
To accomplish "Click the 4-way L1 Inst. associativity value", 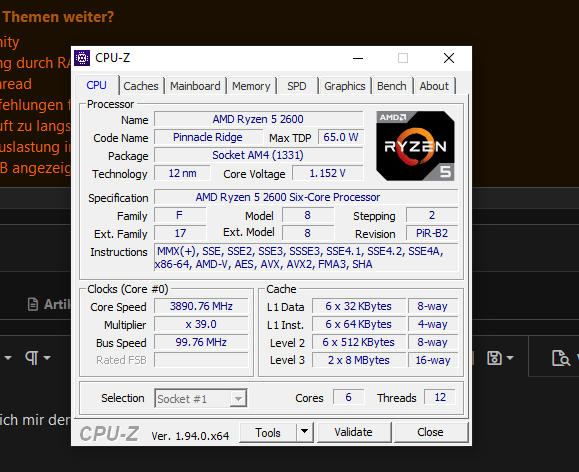I will [x=433, y=324].
